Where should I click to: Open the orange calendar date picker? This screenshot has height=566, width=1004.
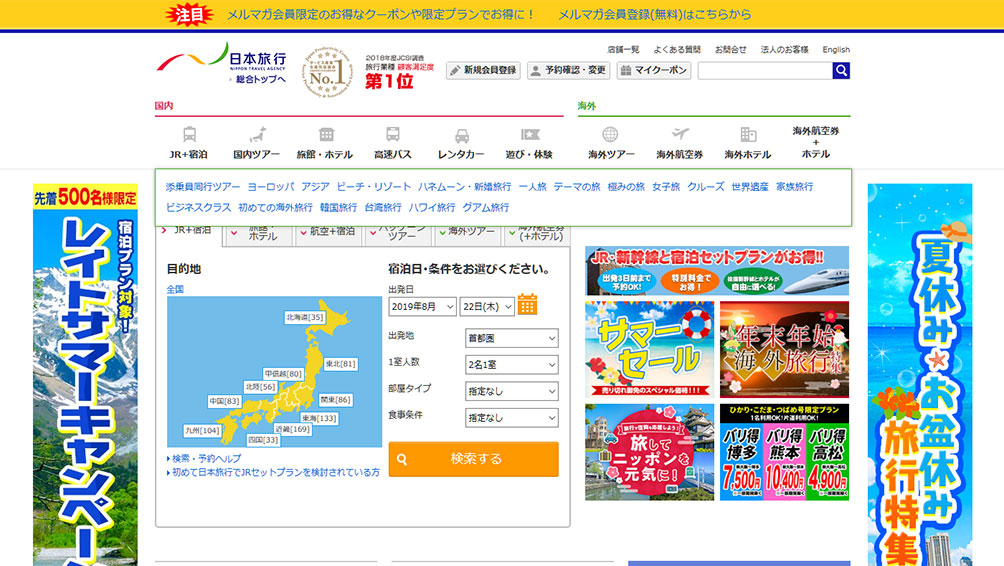527,305
